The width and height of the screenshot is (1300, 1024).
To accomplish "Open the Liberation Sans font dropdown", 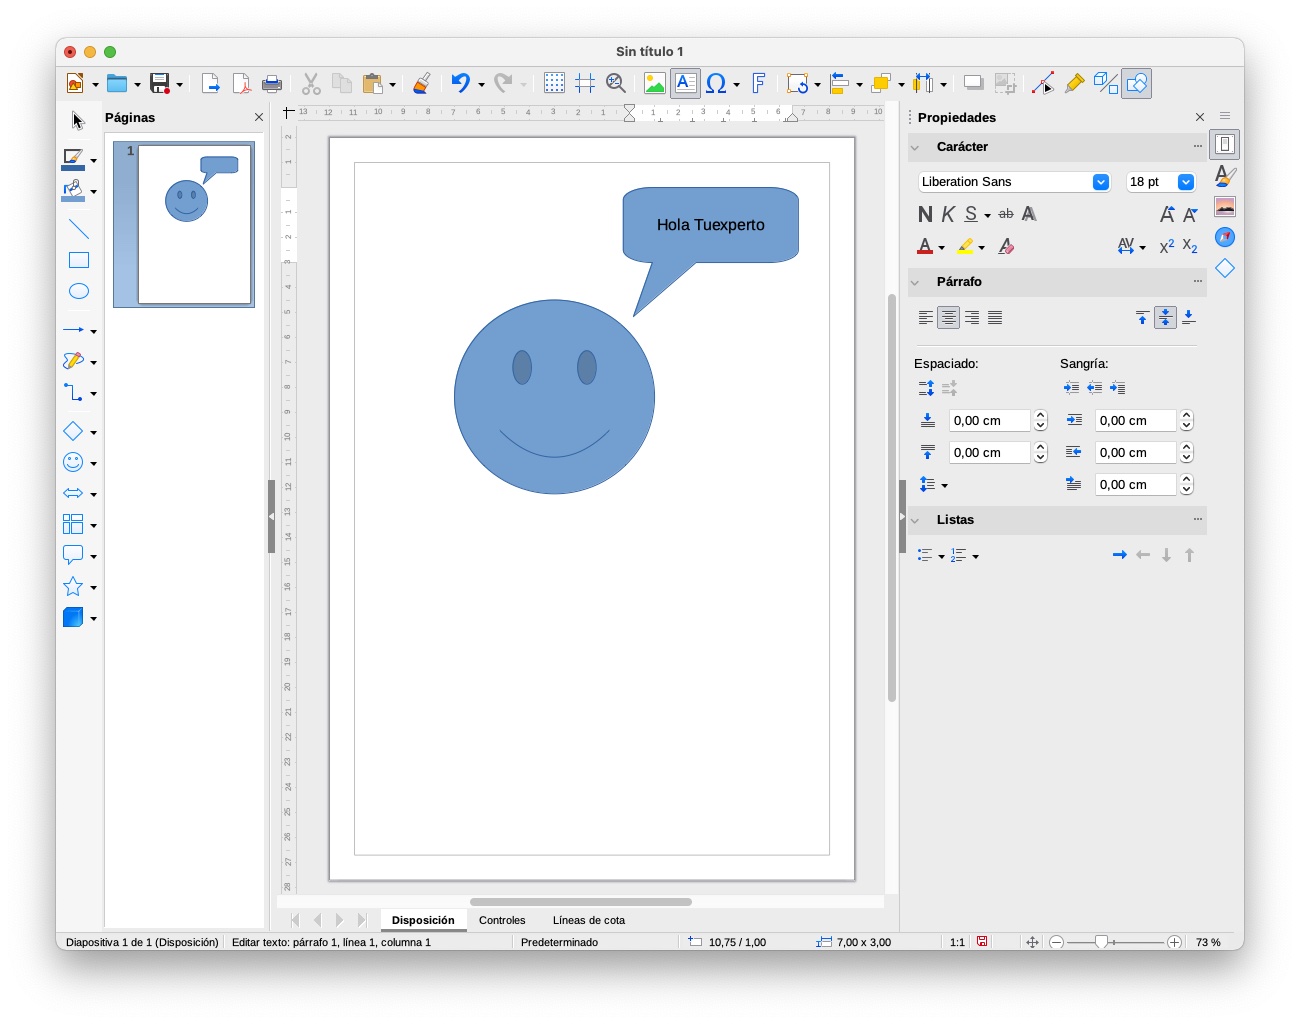I will coord(1101,182).
